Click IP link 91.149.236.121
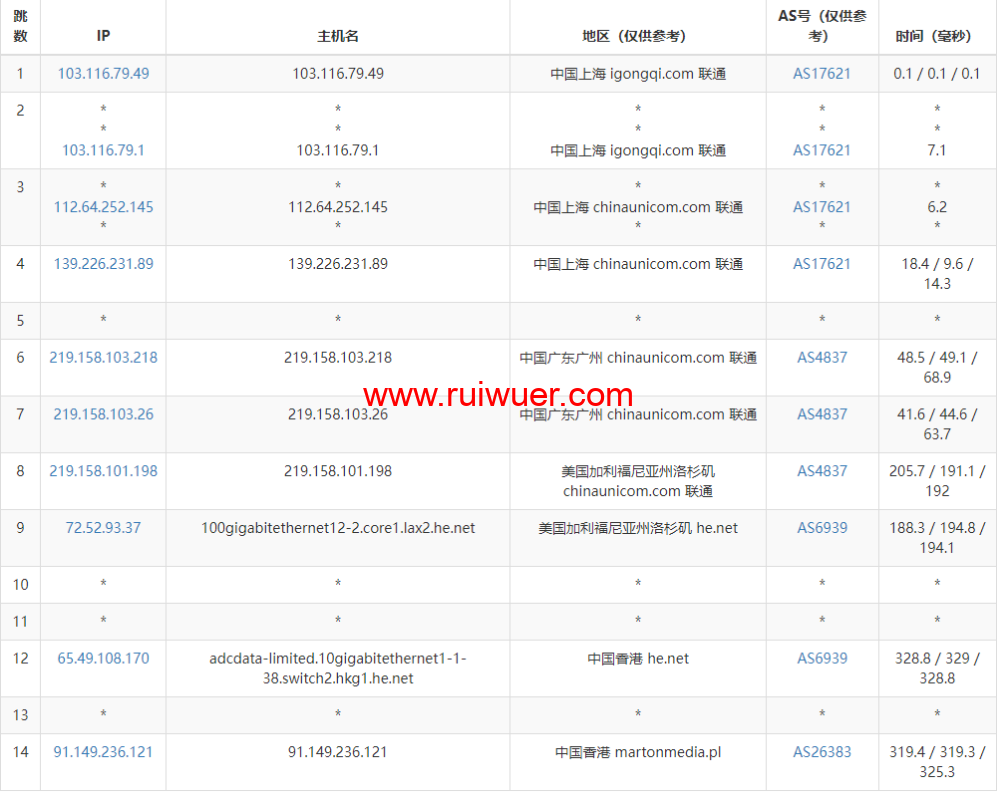 pos(103,752)
